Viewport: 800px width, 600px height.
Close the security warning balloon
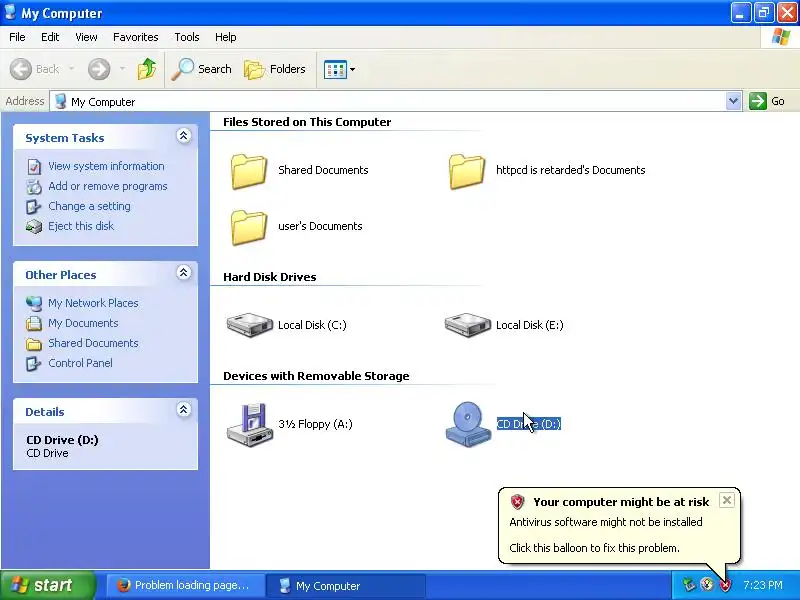coord(727,500)
